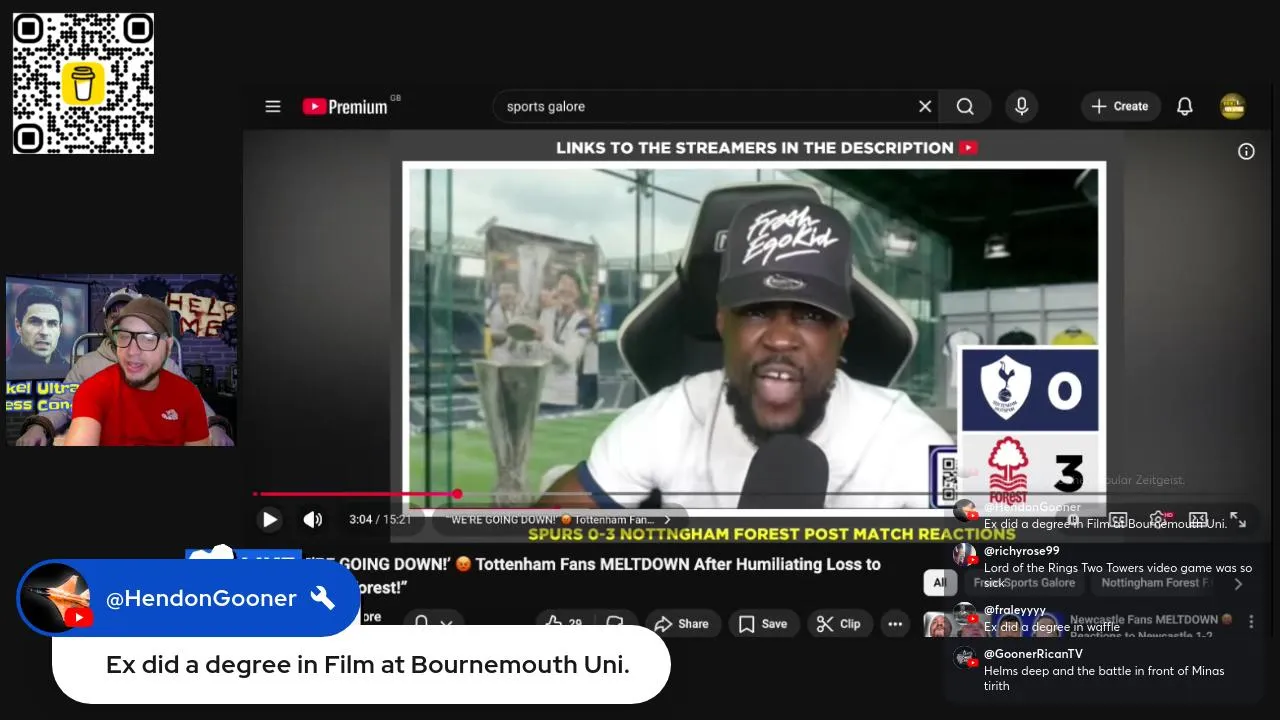The height and width of the screenshot is (720, 1280).
Task: Open the player settings gear
Action: [1158, 519]
